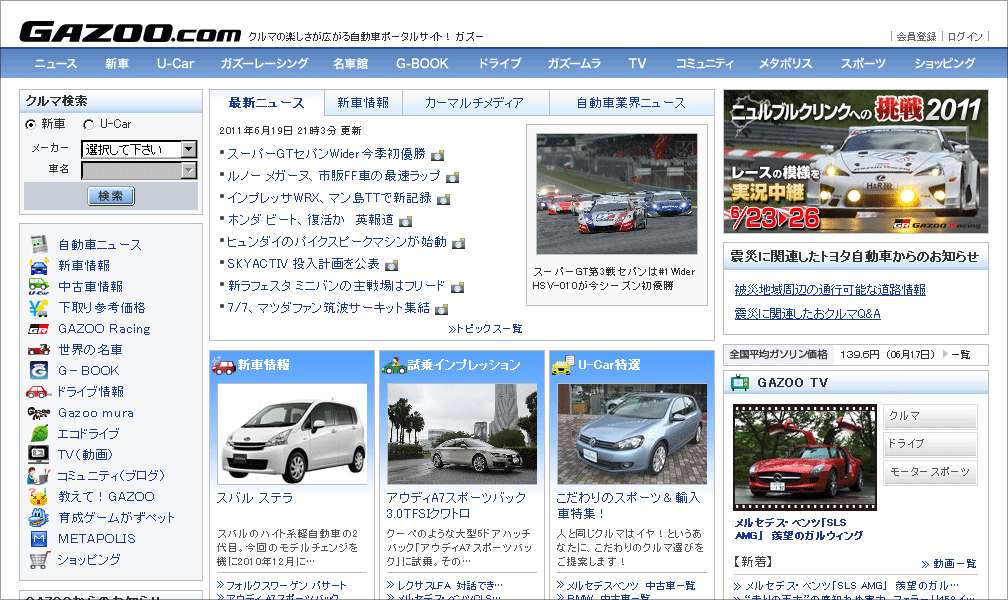The width and height of the screenshot is (1008, 600).
Task: Click camera icon next to インプレッサWRX headline
Action: [x=444, y=199]
